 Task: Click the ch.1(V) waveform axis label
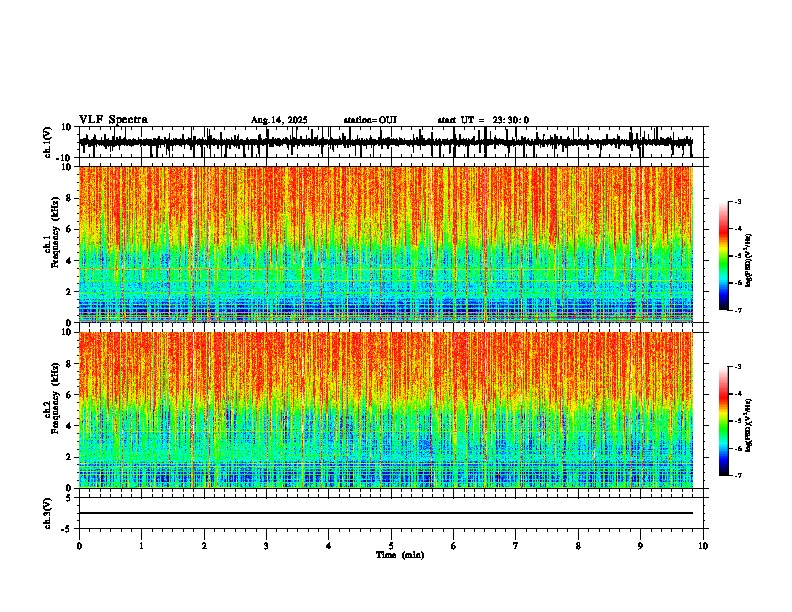tap(48, 142)
